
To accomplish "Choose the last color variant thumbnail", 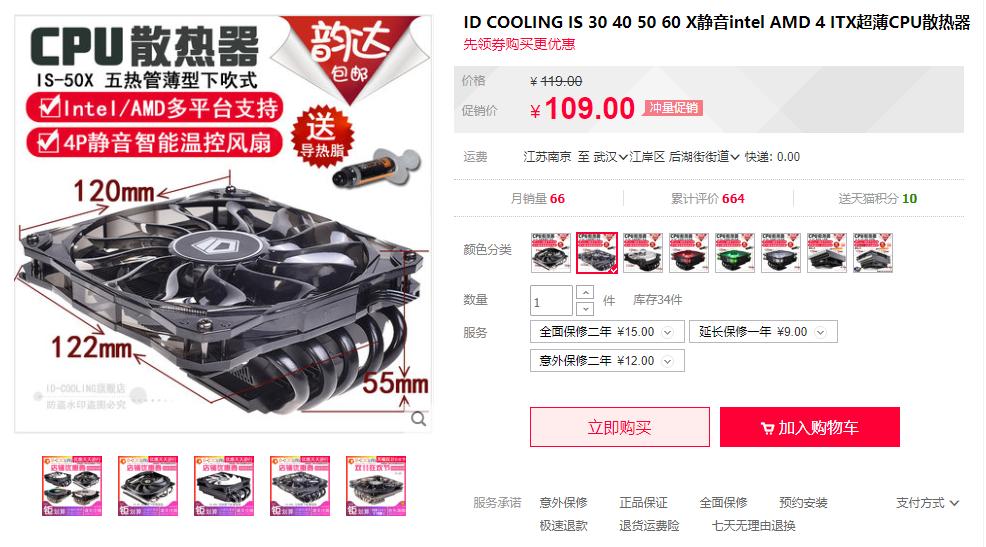I will (x=873, y=253).
